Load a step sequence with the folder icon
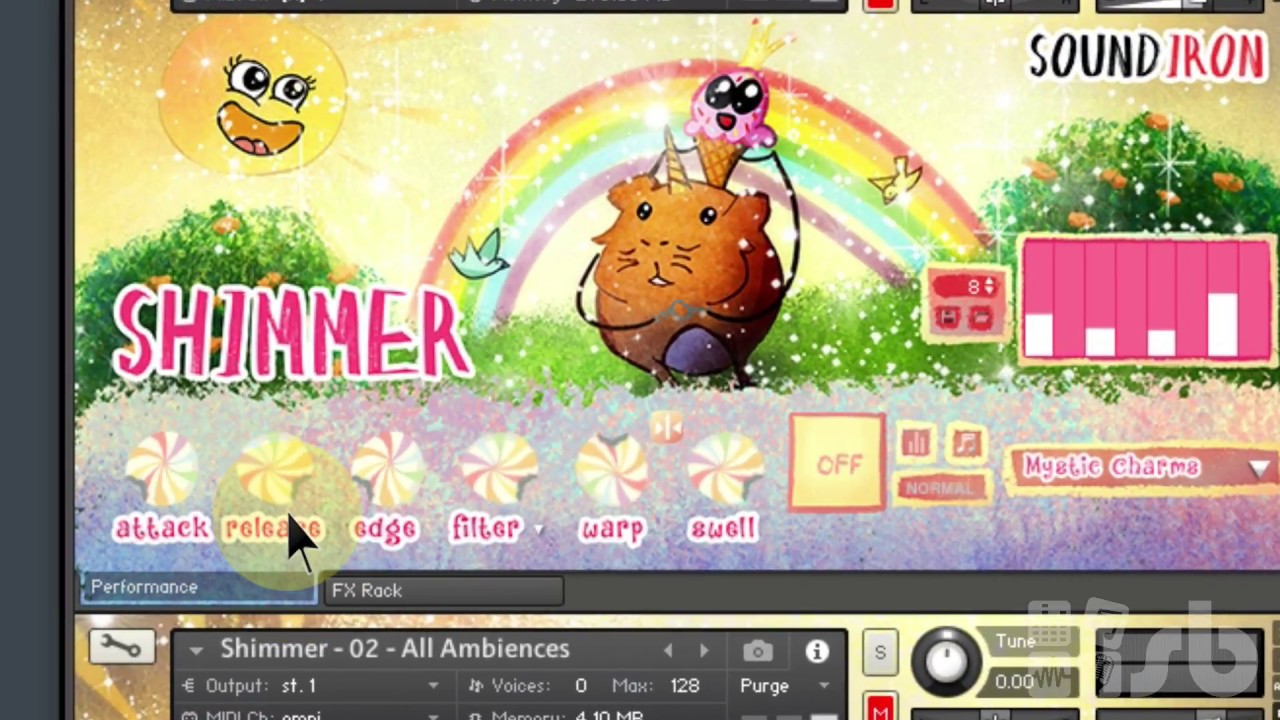 coord(981,318)
